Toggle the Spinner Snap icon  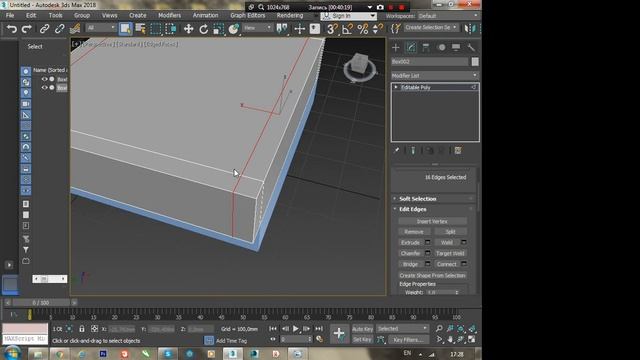(x=378, y=29)
